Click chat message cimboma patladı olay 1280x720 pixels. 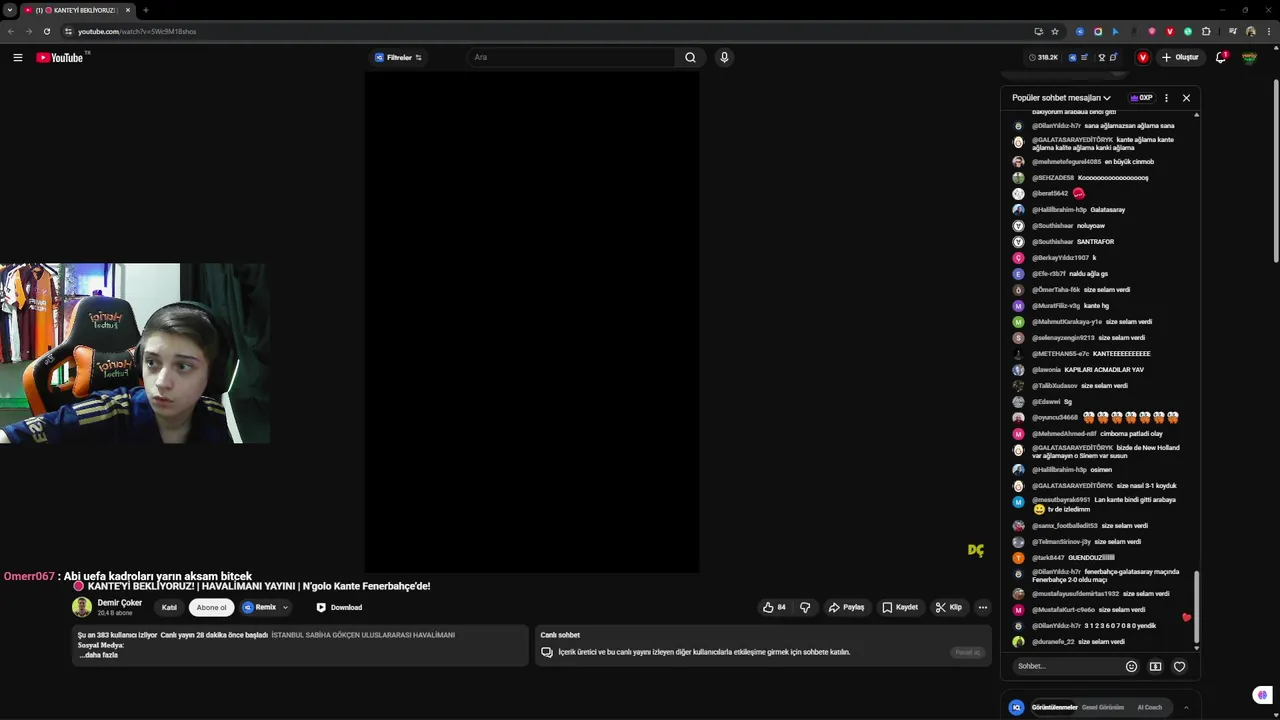click(x=1131, y=434)
